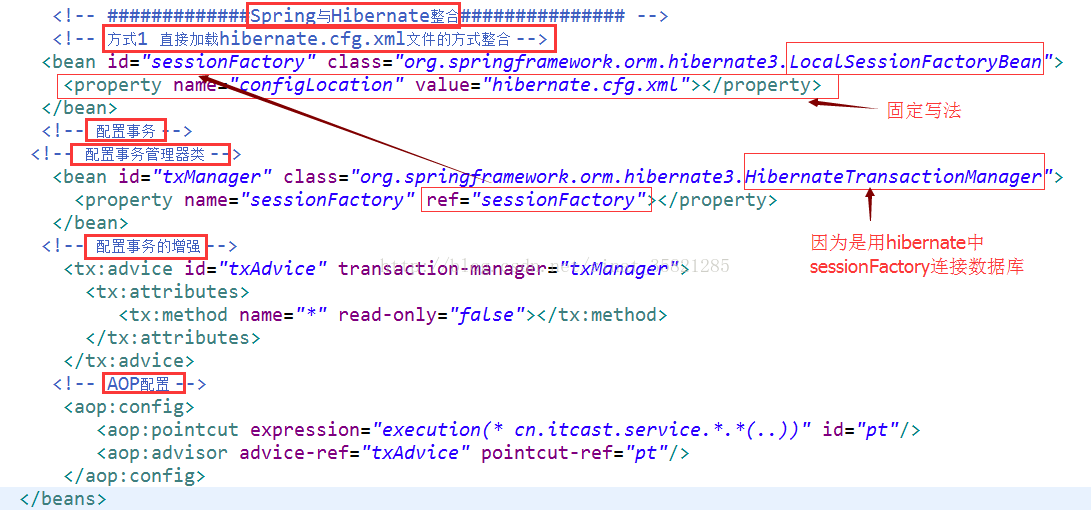The image size is (1091, 511).
Task: Select value="hibernate.cfg.xml" attribute text
Action: pyautogui.click(x=557, y=86)
